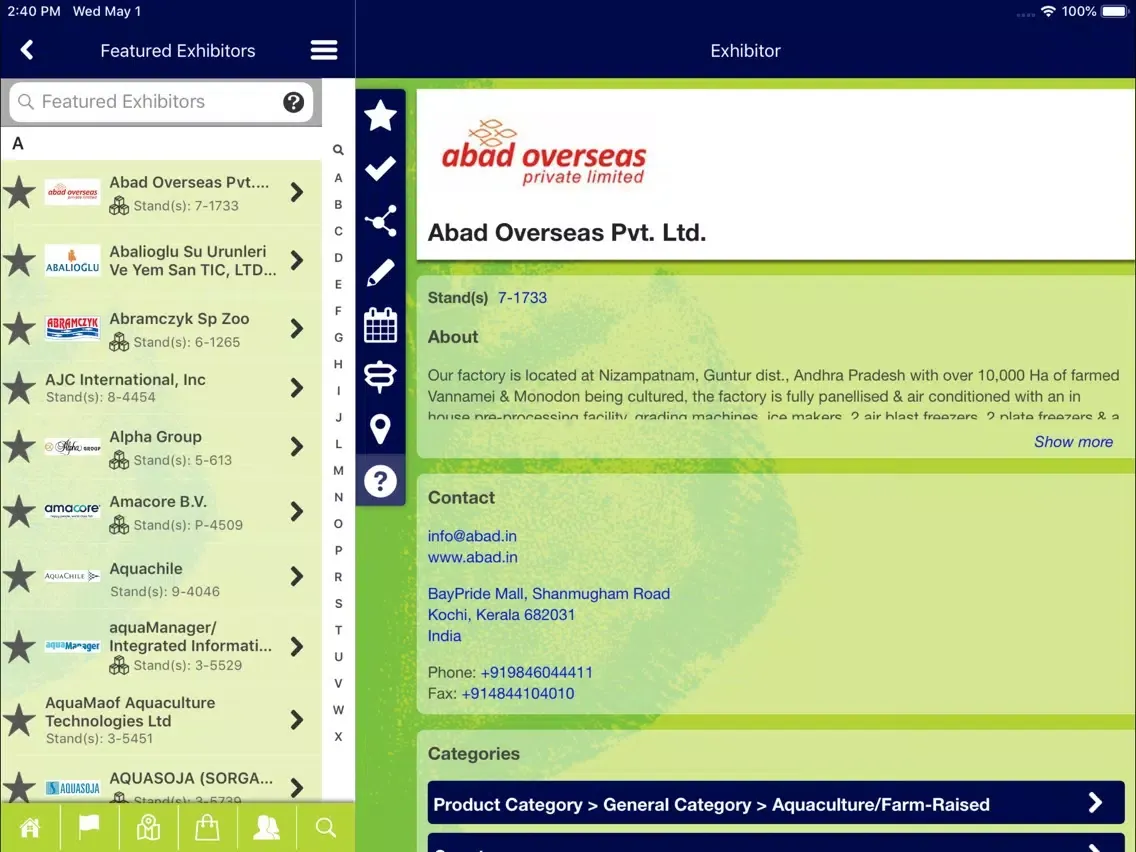Toggle favorite star for Aquachile
This screenshot has width=1136, height=852.
point(20,577)
